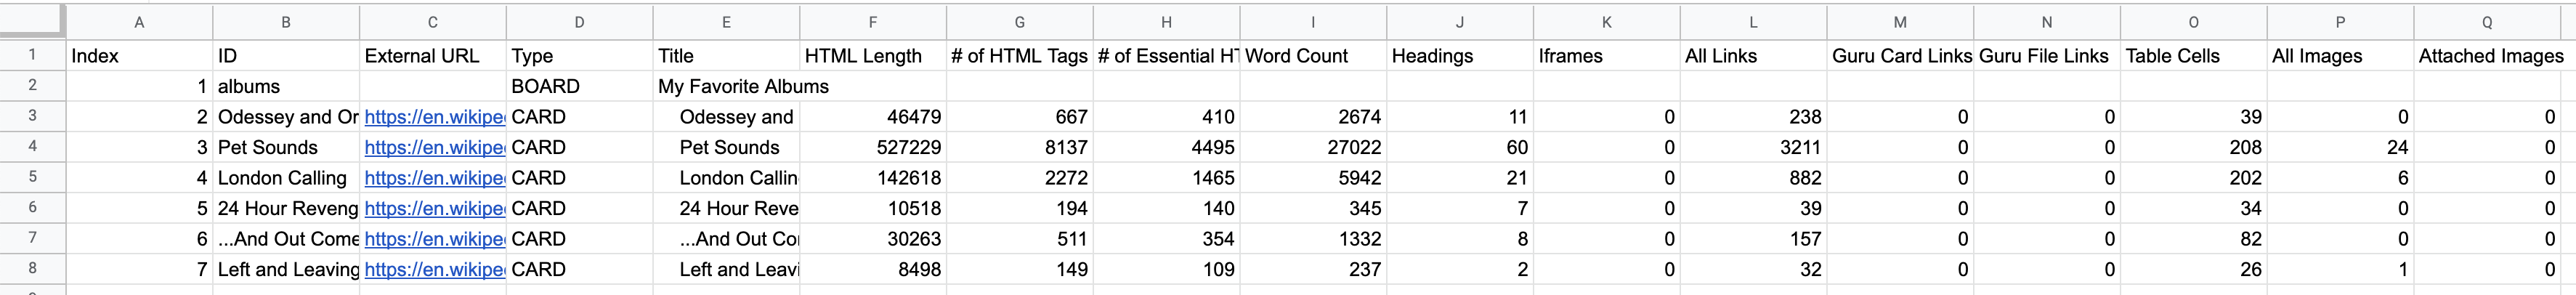Select the 'ID' header cell
Viewport: 2576px width, 295px height.
tap(286, 56)
